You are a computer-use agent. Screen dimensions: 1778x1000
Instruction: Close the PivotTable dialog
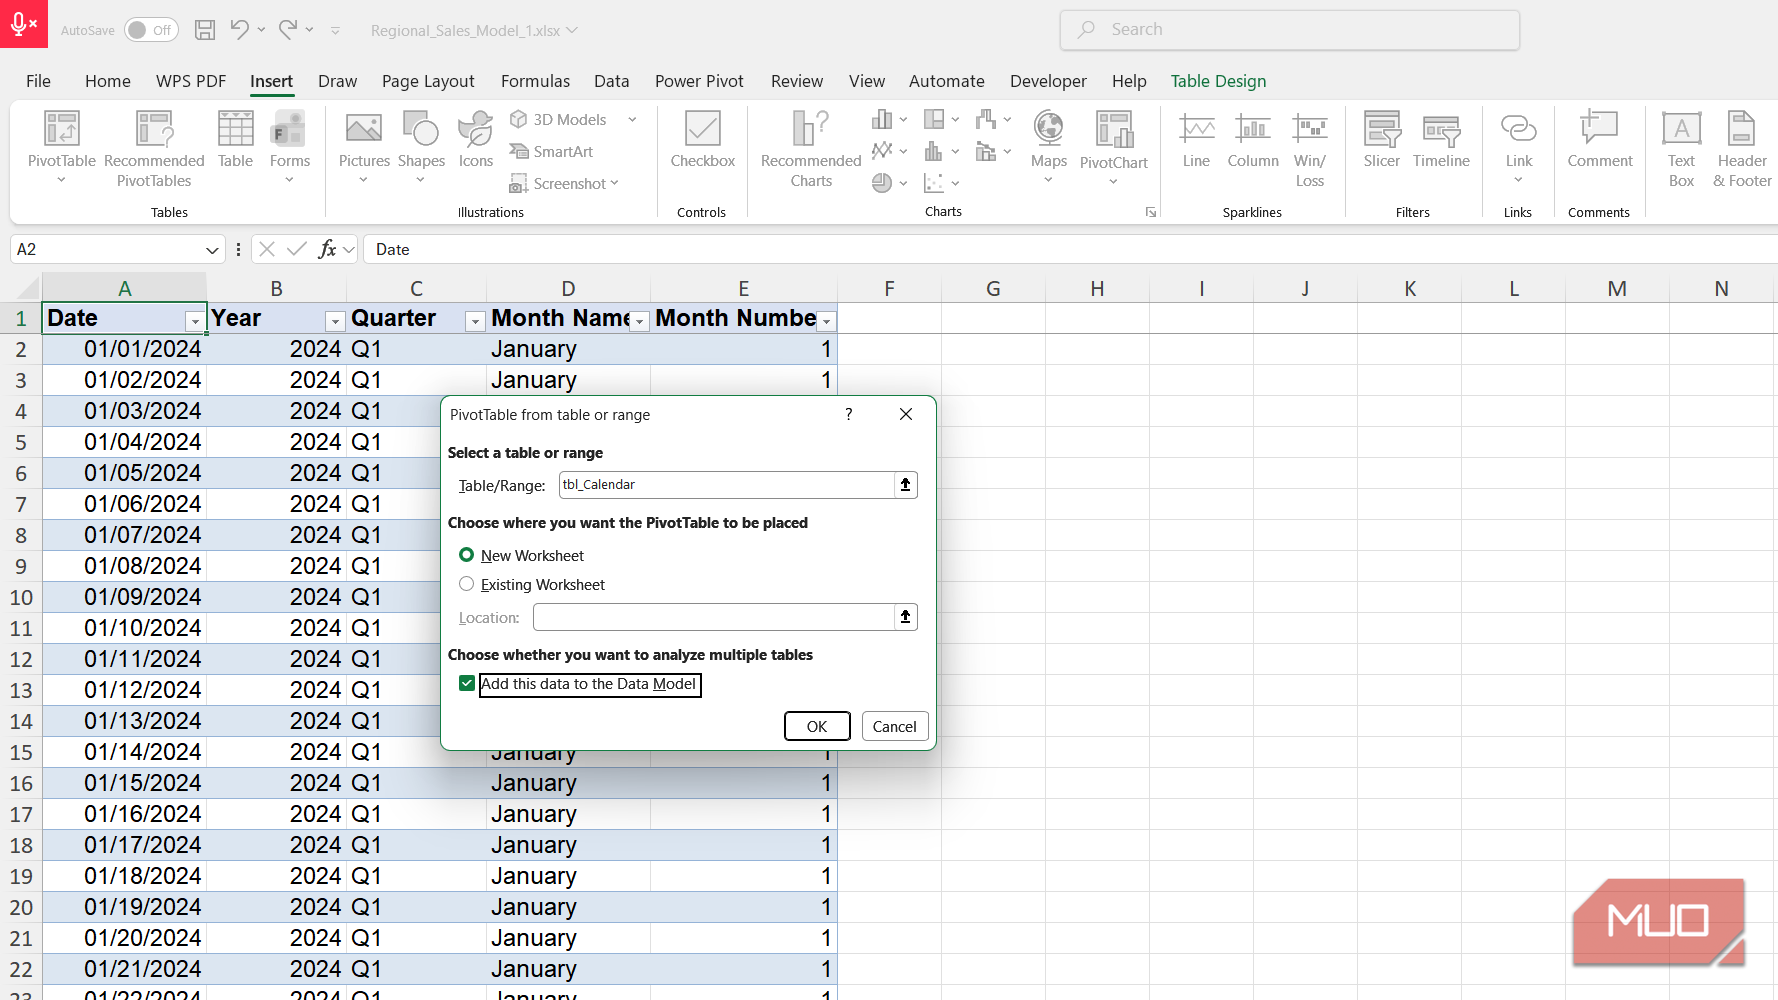pos(906,414)
